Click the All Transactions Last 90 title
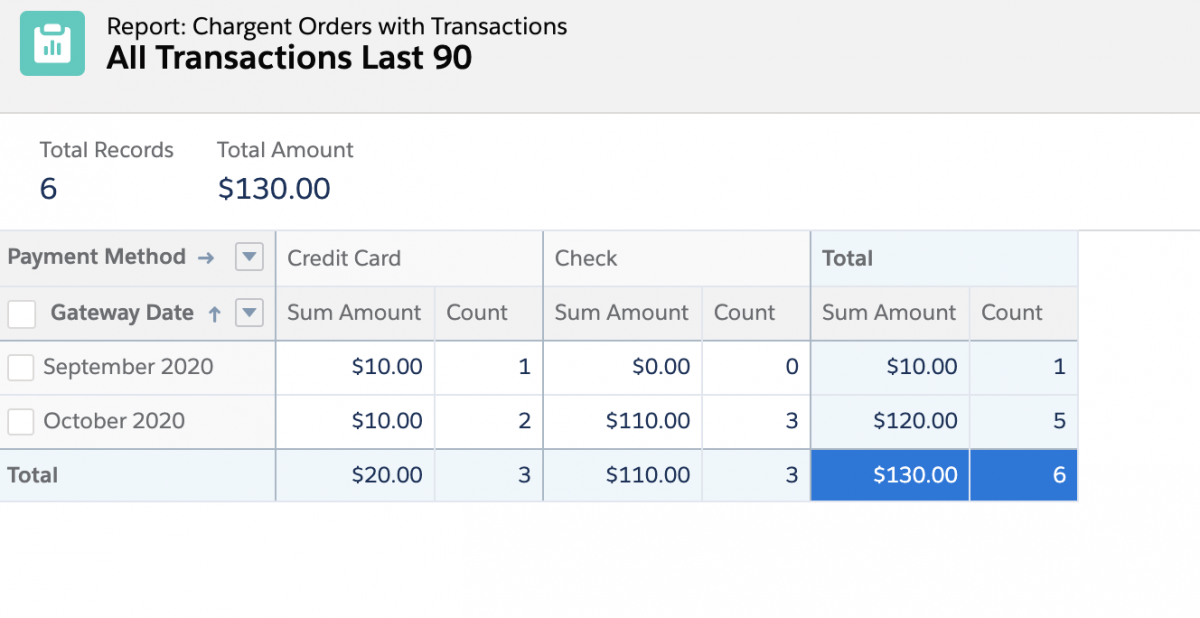 tap(289, 58)
